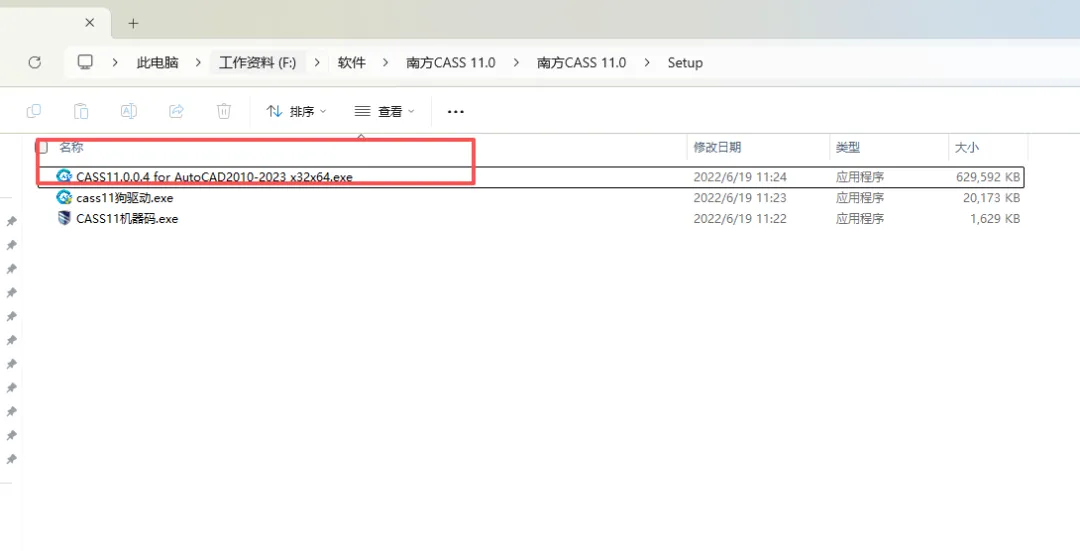Open second 南方CASS 11.0 breadcrumb folder
The image size is (1080, 551).
[581, 63]
